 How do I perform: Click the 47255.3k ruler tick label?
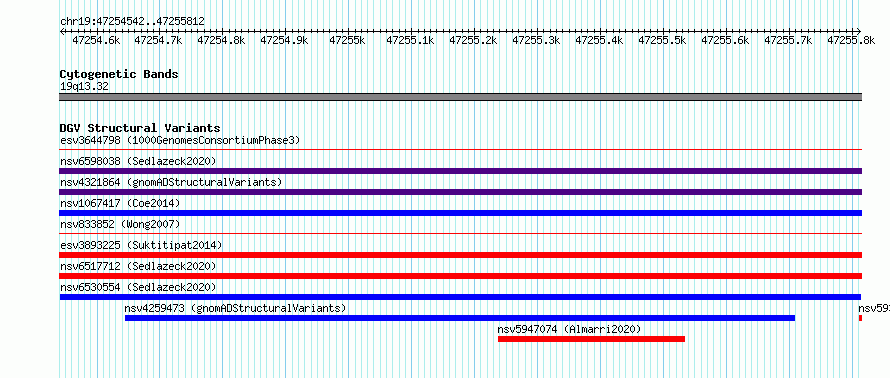(536, 40)
